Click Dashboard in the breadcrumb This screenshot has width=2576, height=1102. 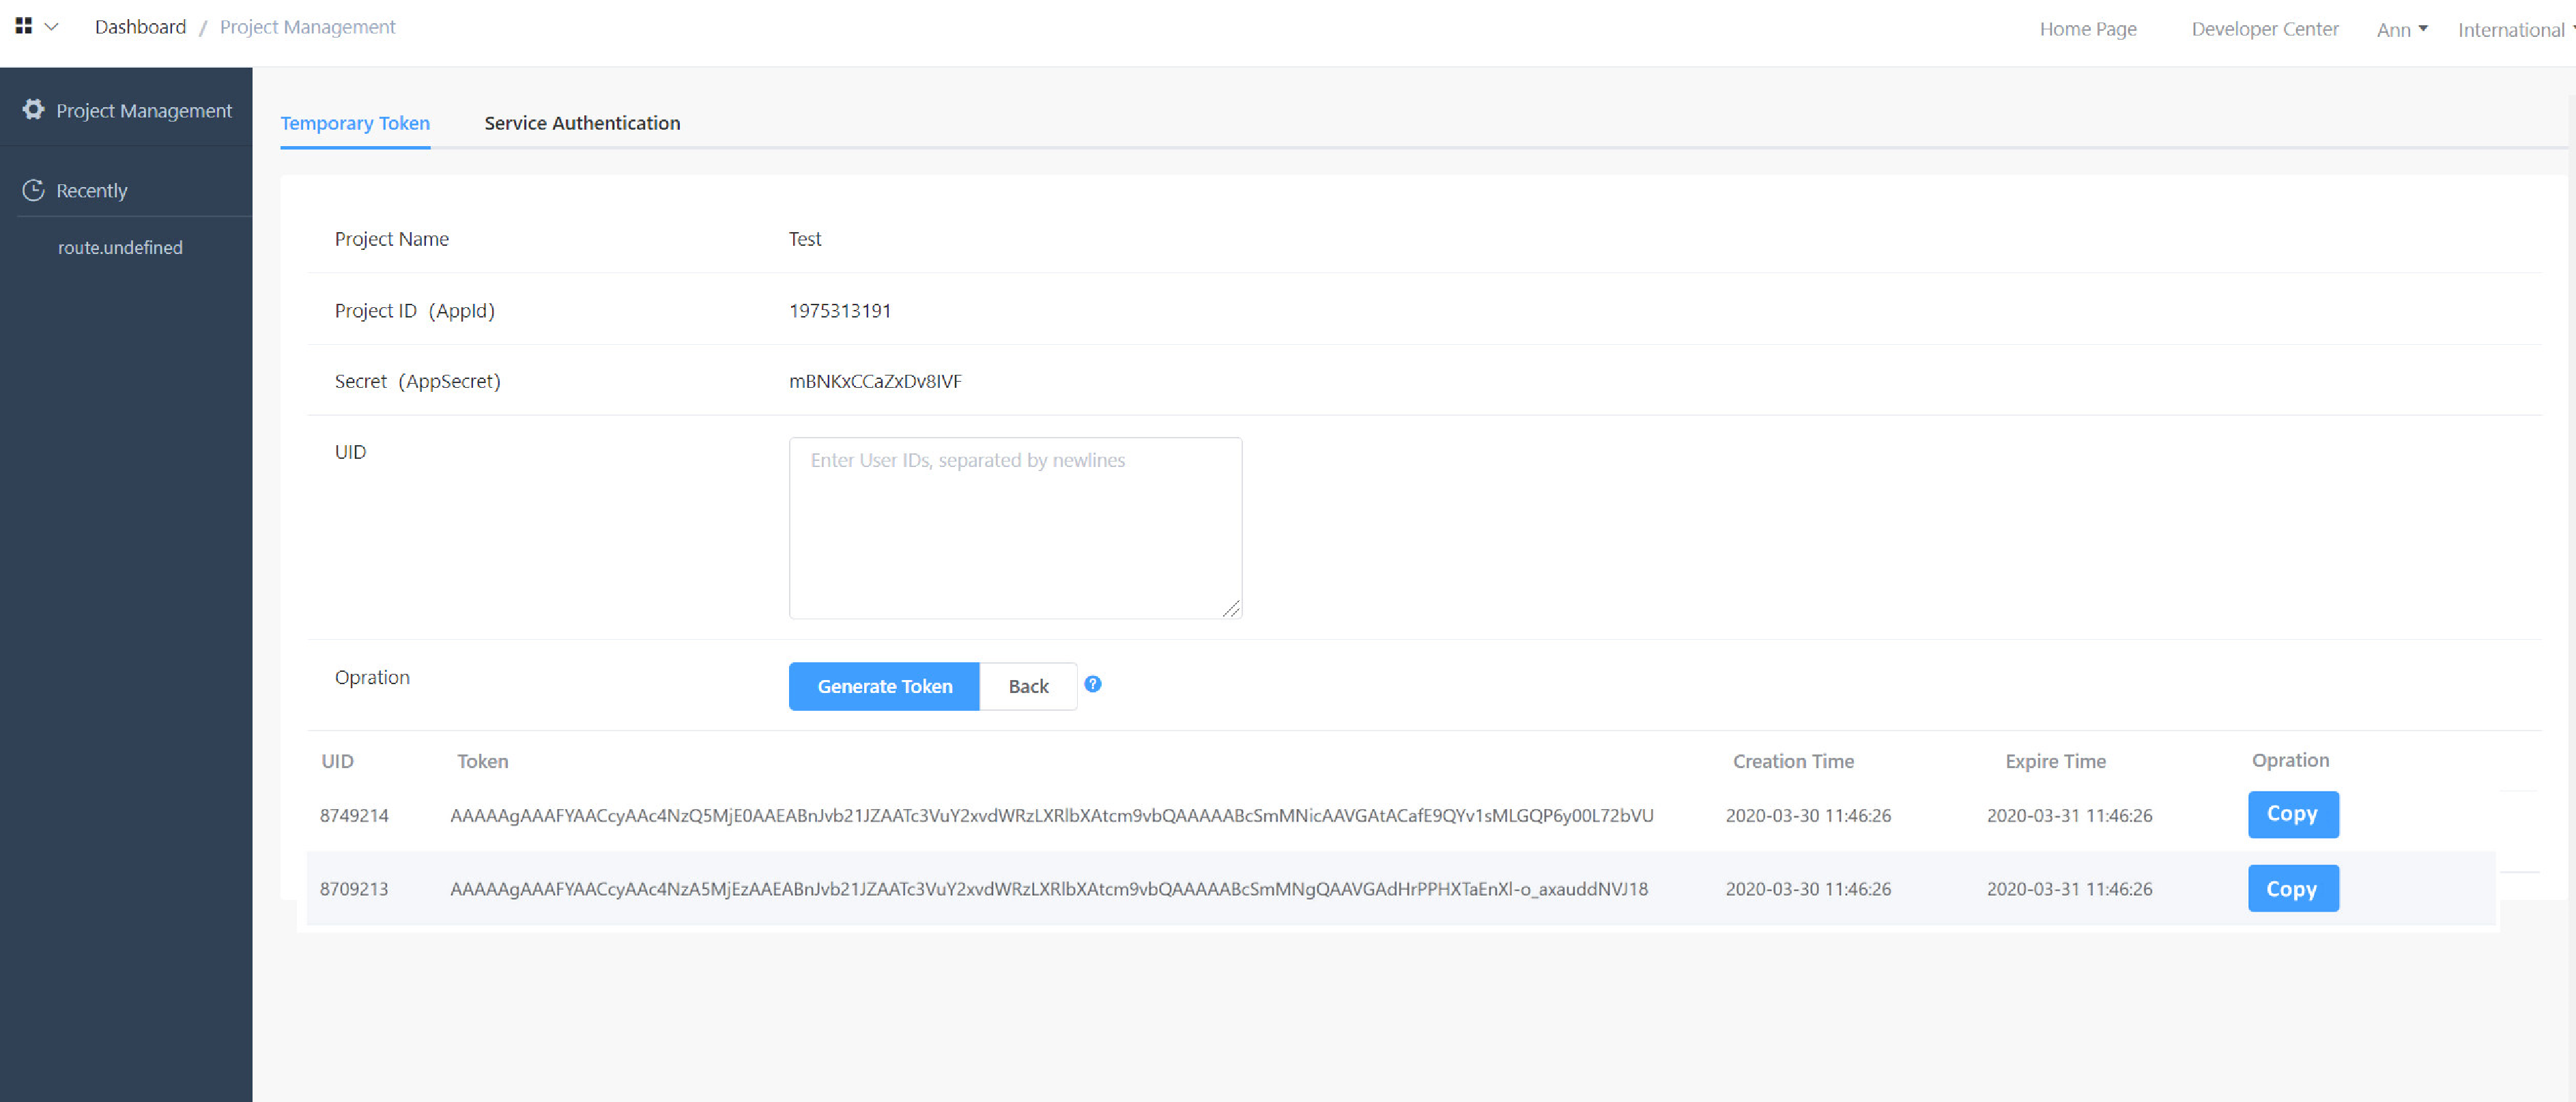[x=140, y=27]
